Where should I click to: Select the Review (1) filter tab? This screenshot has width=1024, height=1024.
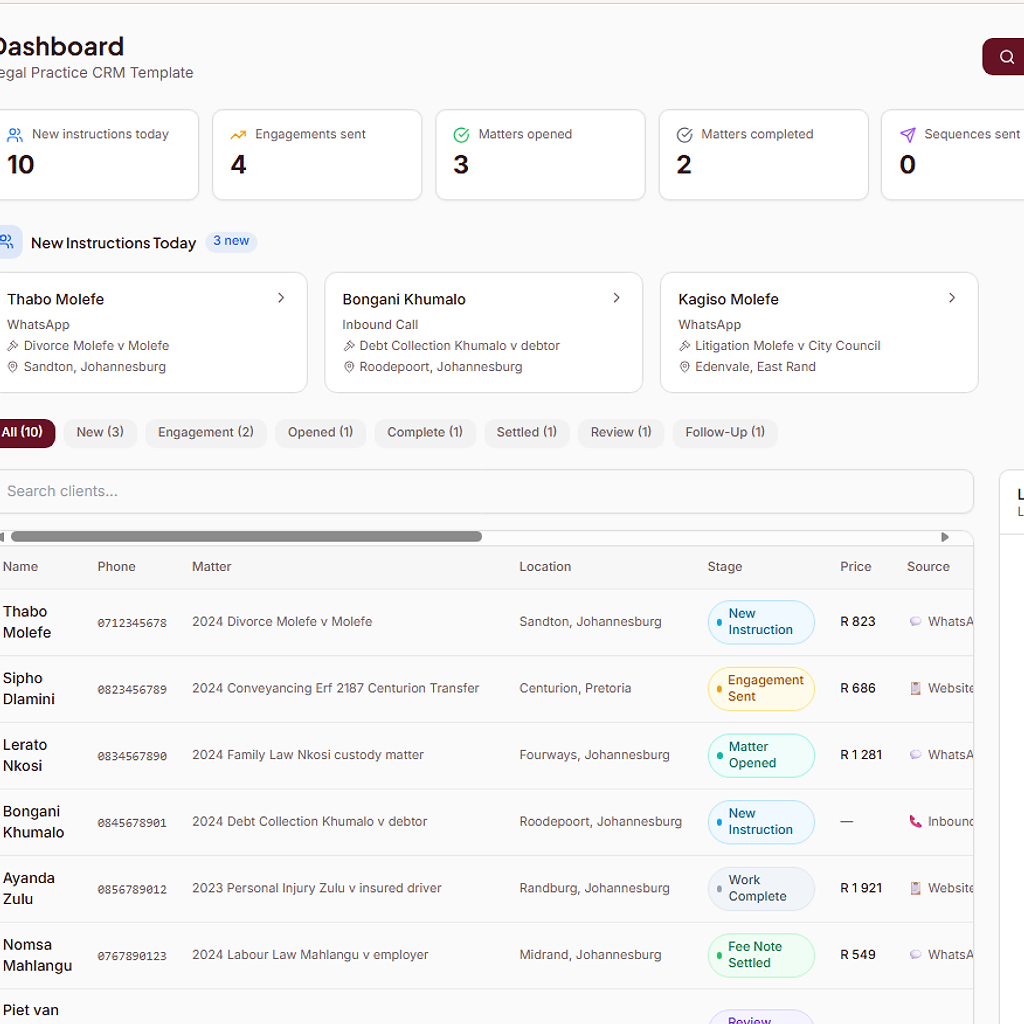coord(621,433)
